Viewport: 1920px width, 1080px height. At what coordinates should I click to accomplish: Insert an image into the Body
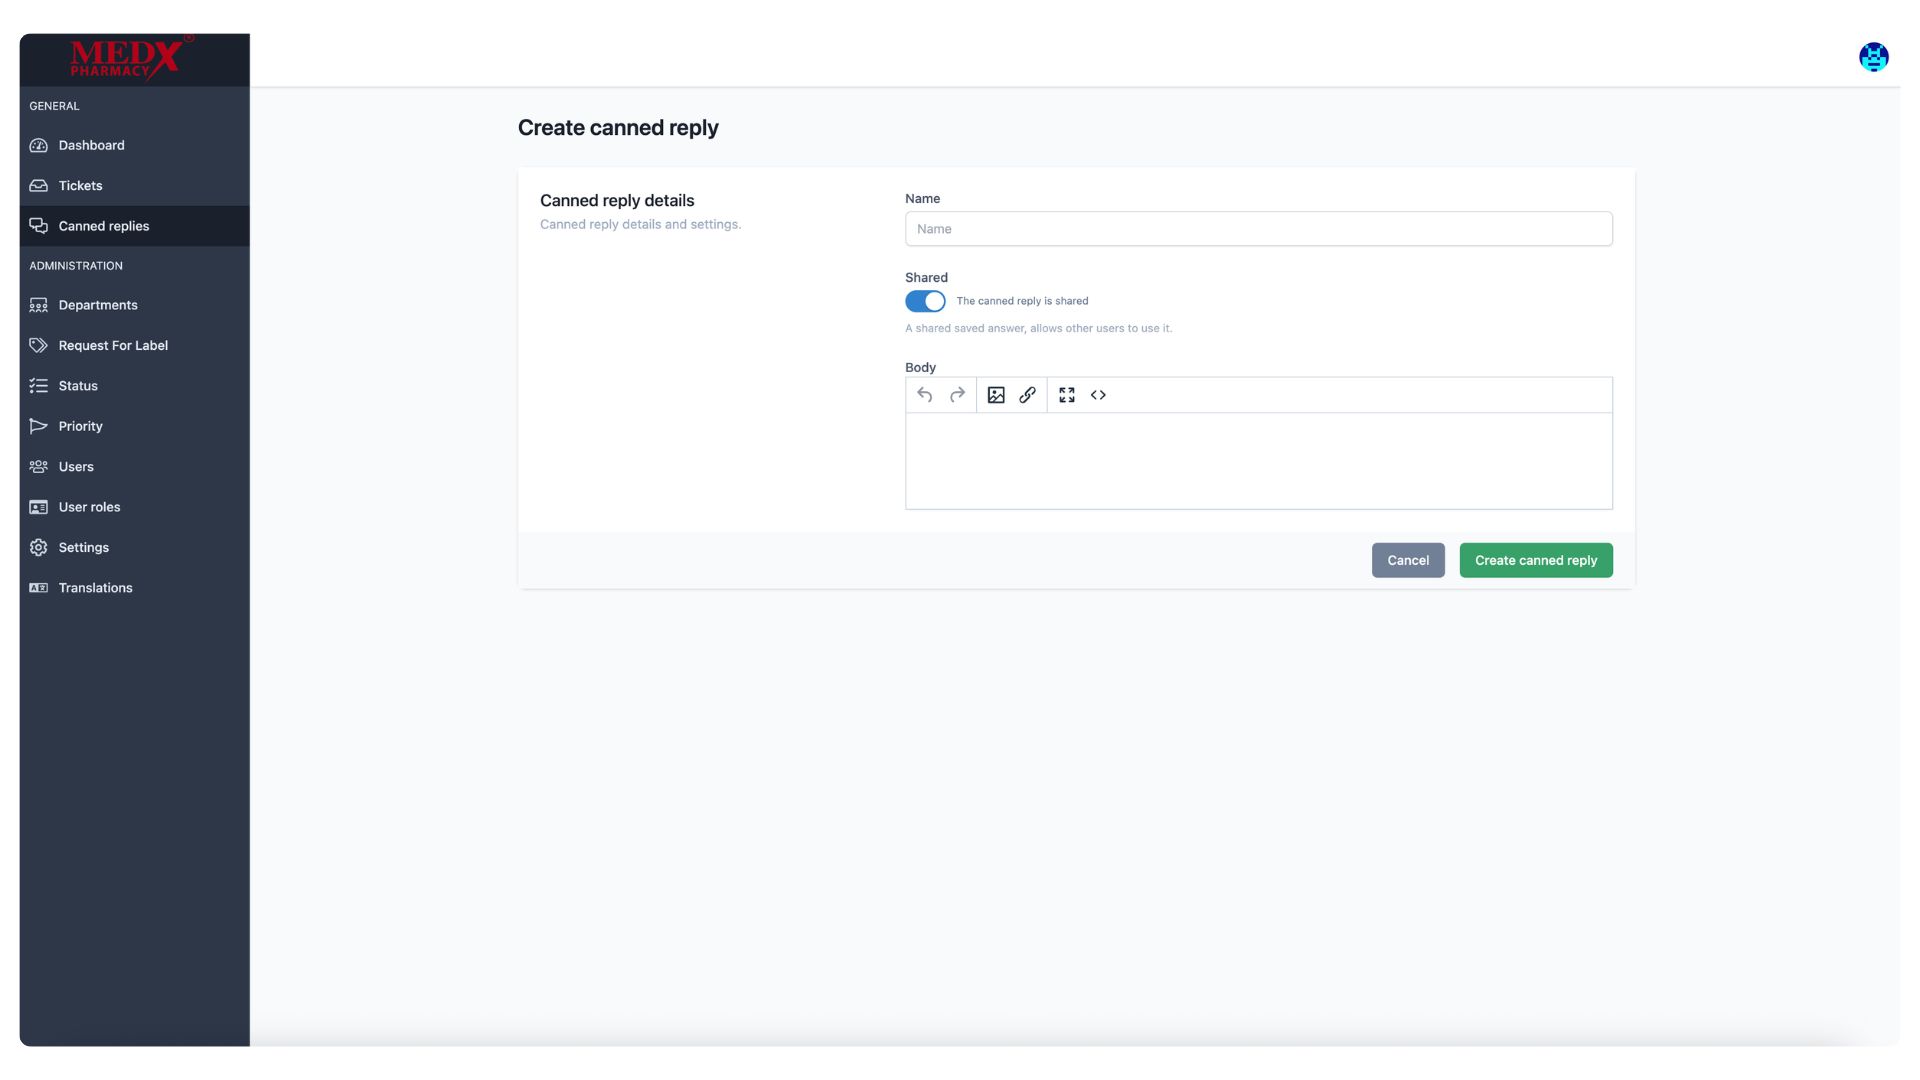[x=996, y=395]
